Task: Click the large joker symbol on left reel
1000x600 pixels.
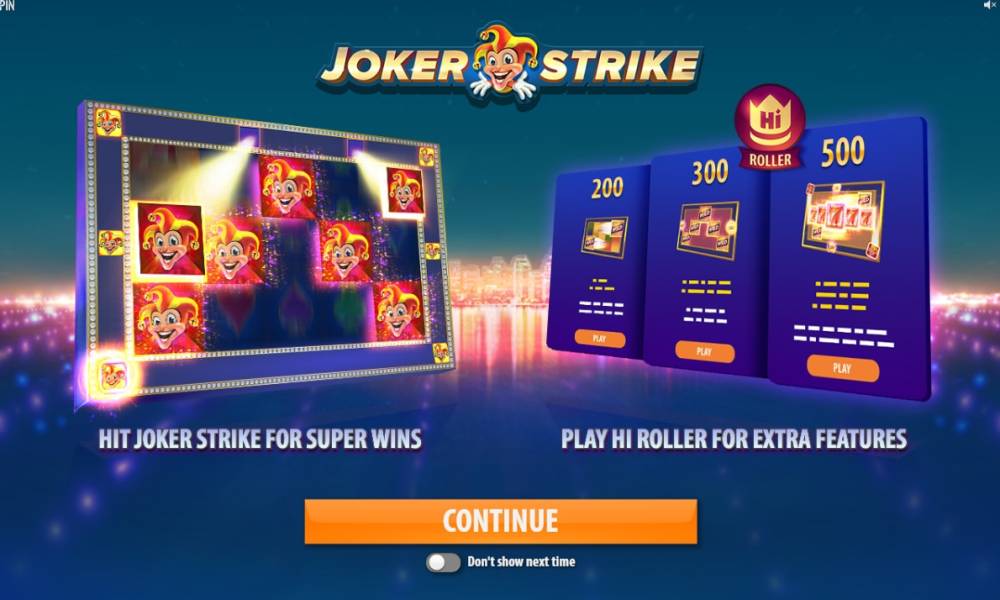Action: [171, 240]
